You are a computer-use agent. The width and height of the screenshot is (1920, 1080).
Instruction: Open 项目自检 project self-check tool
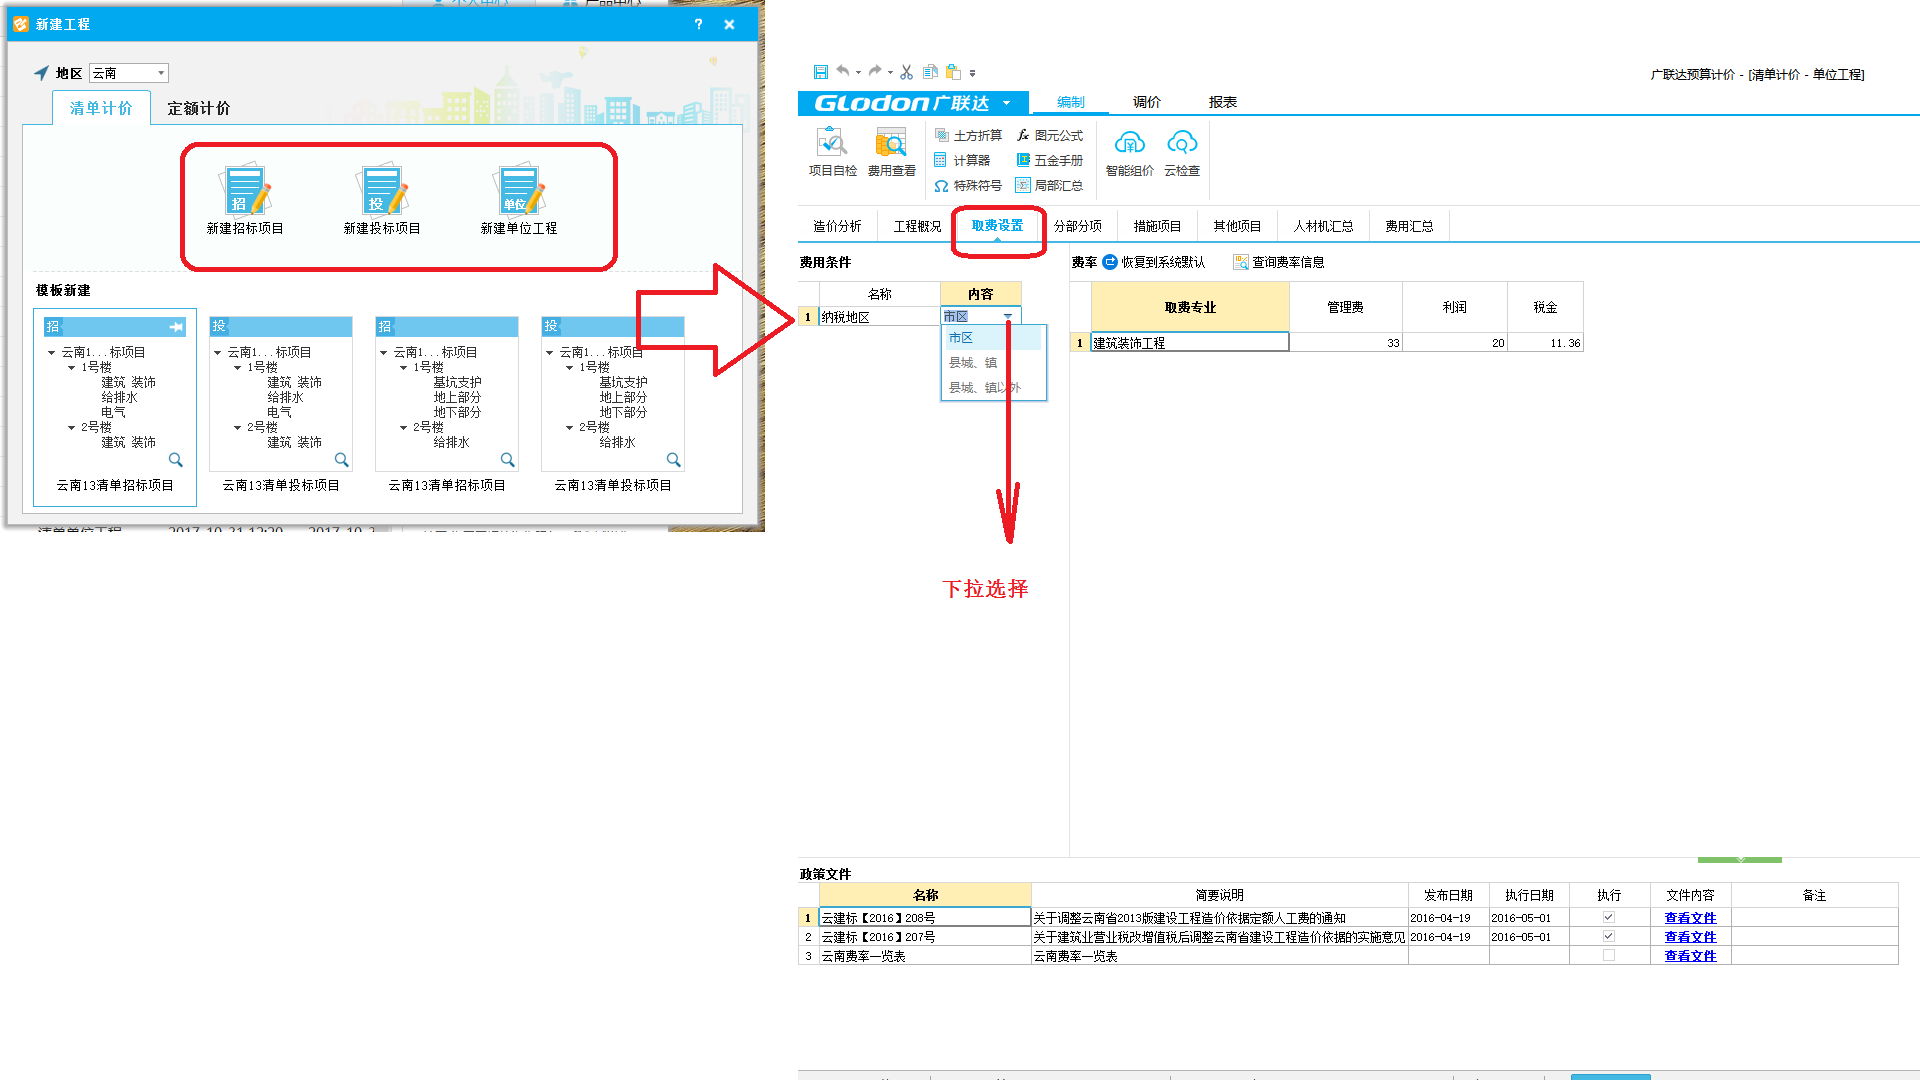pos(832,152)
